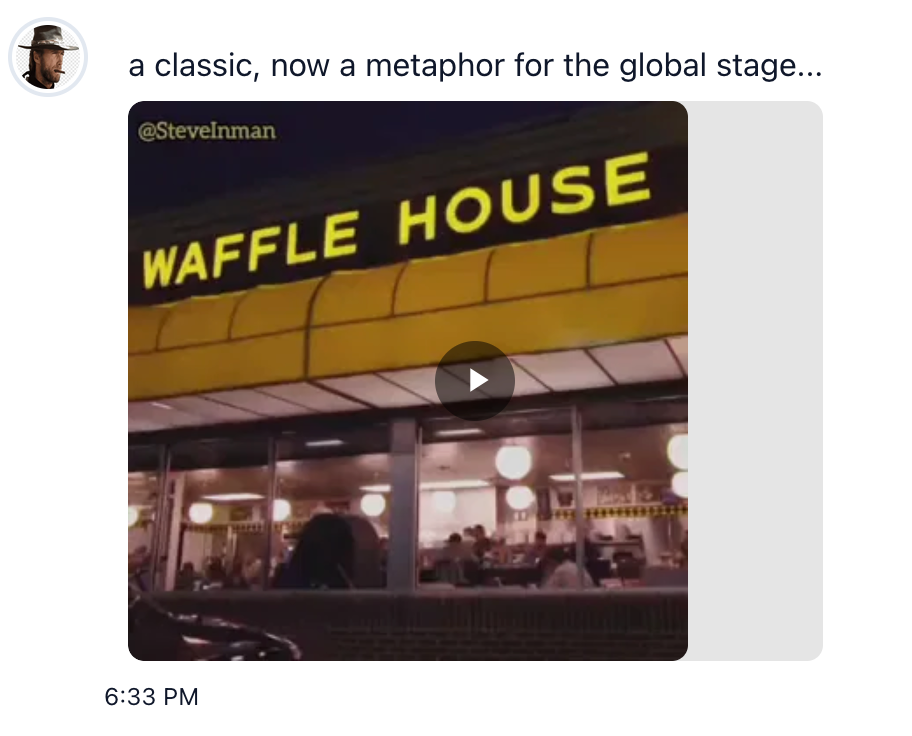The image size is (912, 736).
Task: Click the 6:33 PM timestamp
Action: pyautogui.click(x=151, y=697)
